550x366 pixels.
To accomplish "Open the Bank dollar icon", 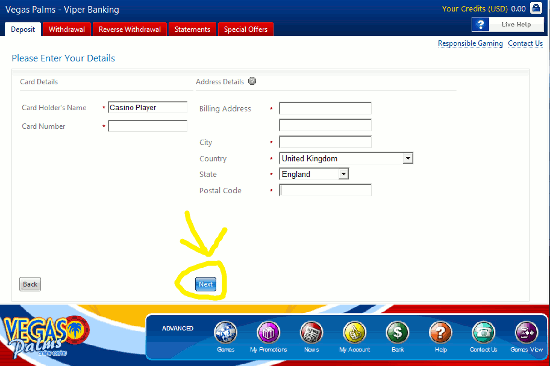I will point(397,333).
